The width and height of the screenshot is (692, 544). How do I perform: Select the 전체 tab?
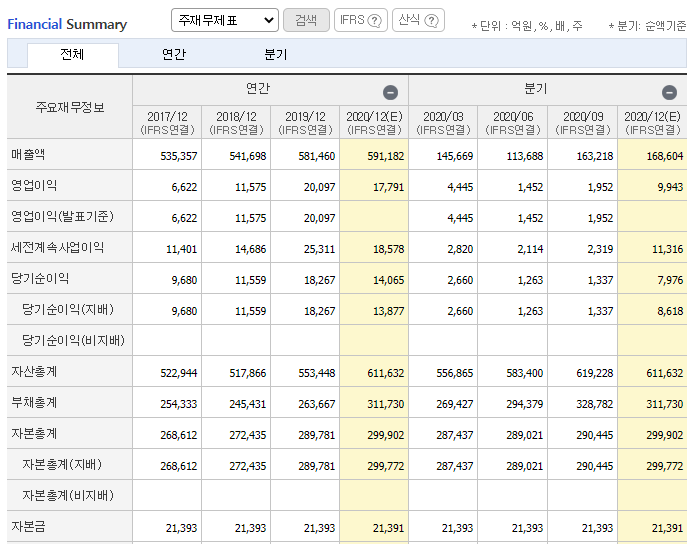point(72,55)
